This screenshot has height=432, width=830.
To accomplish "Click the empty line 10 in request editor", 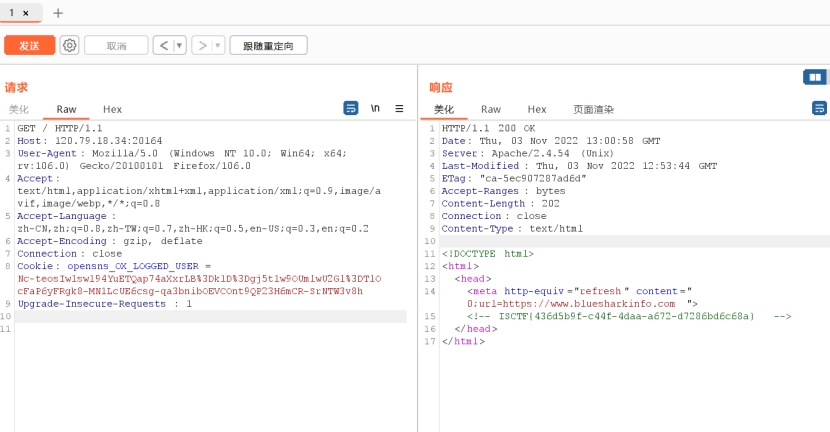I will tap(210, 316).
